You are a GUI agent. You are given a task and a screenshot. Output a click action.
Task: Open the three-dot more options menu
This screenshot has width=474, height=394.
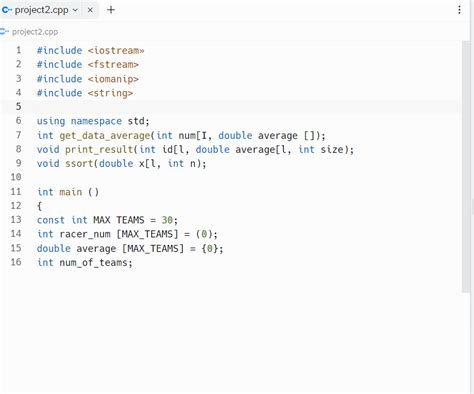tap(459, 10)
